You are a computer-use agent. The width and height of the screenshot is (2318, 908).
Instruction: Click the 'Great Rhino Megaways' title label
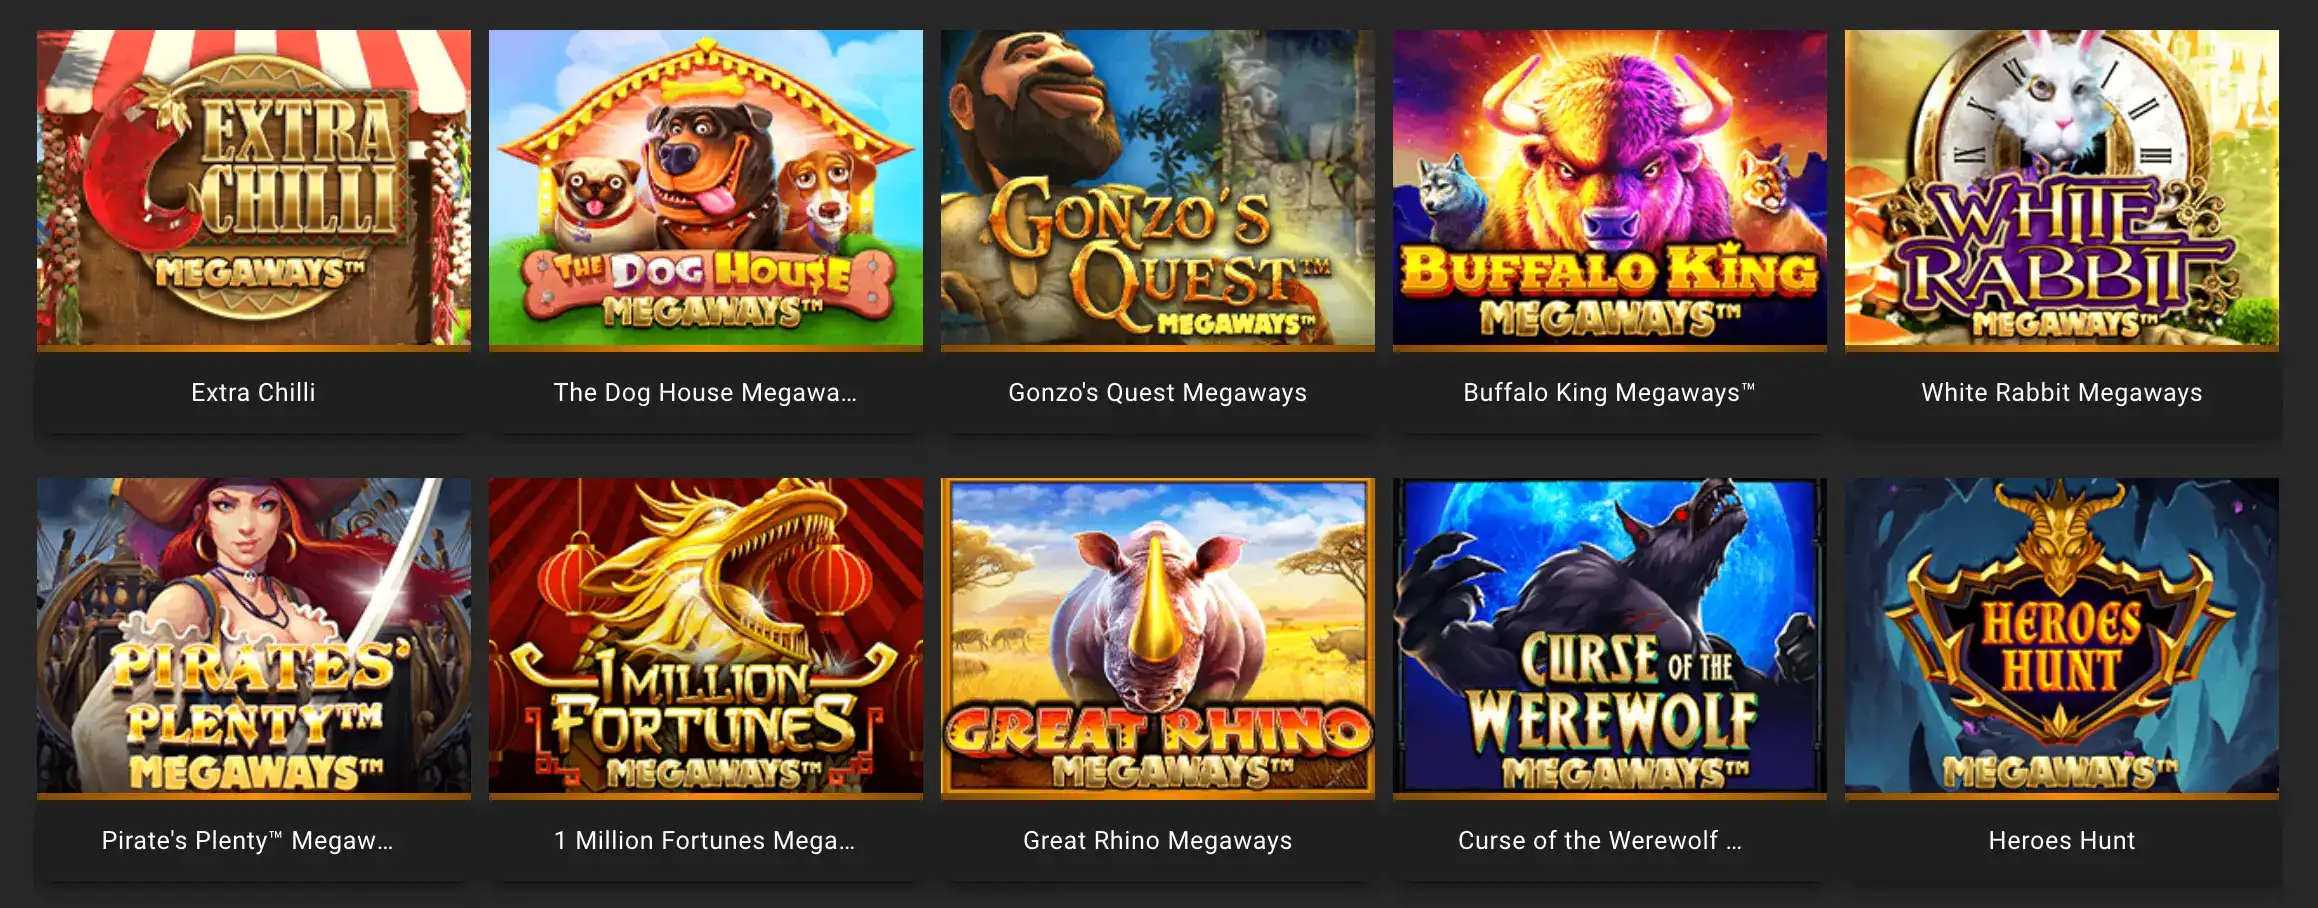[1158, 841]
